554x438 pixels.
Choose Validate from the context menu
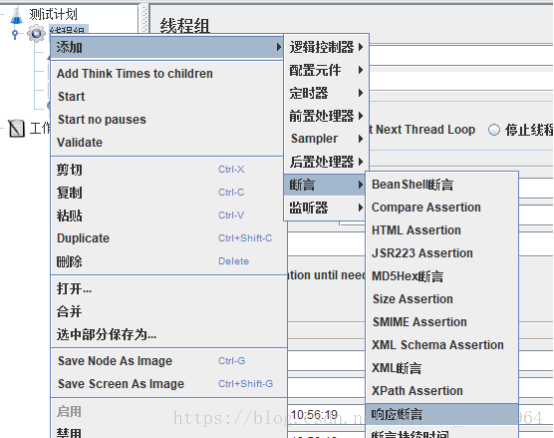coord(167,142)
